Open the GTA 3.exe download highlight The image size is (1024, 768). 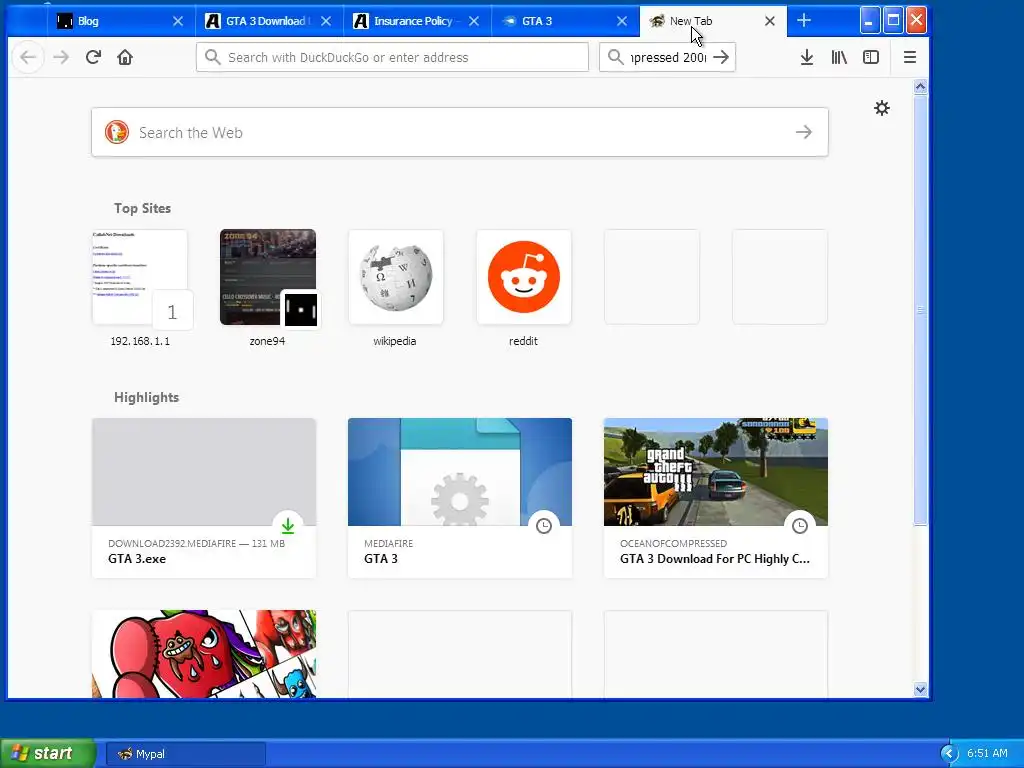204,498
